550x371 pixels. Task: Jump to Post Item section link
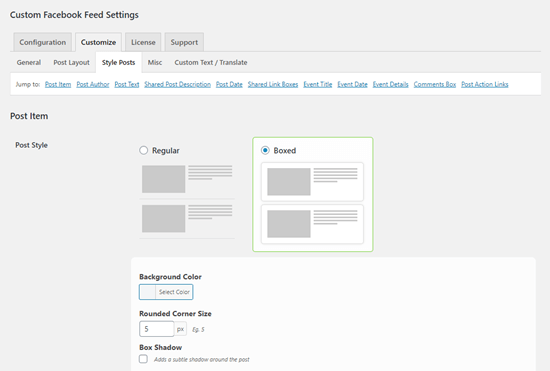58,84
